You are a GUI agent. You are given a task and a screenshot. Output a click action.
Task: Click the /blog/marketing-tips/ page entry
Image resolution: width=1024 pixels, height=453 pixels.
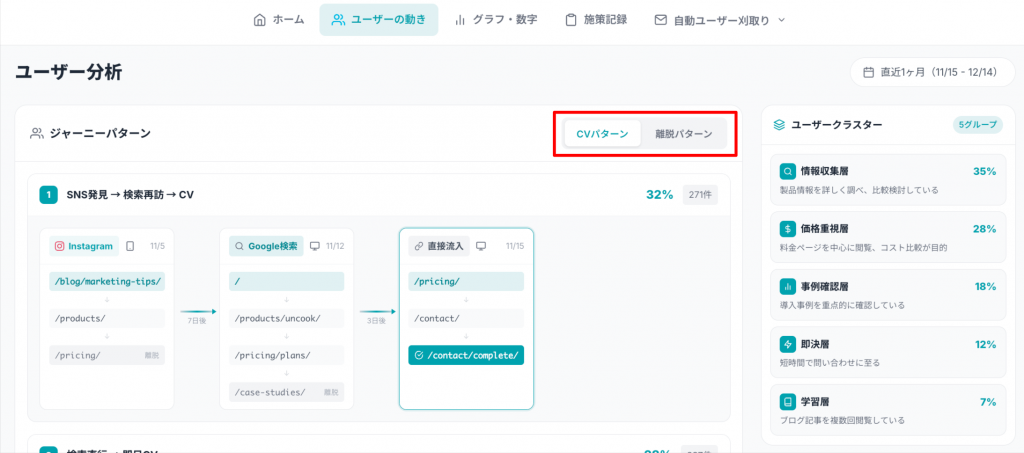click(x=106, y=282)
